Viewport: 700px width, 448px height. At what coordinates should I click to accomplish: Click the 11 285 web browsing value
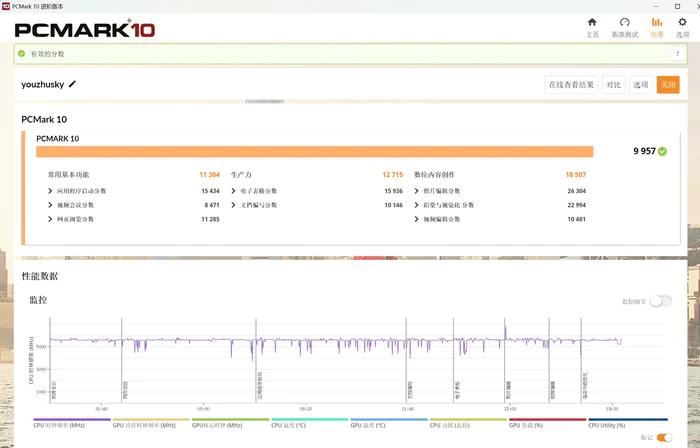[x=210, y=219]
